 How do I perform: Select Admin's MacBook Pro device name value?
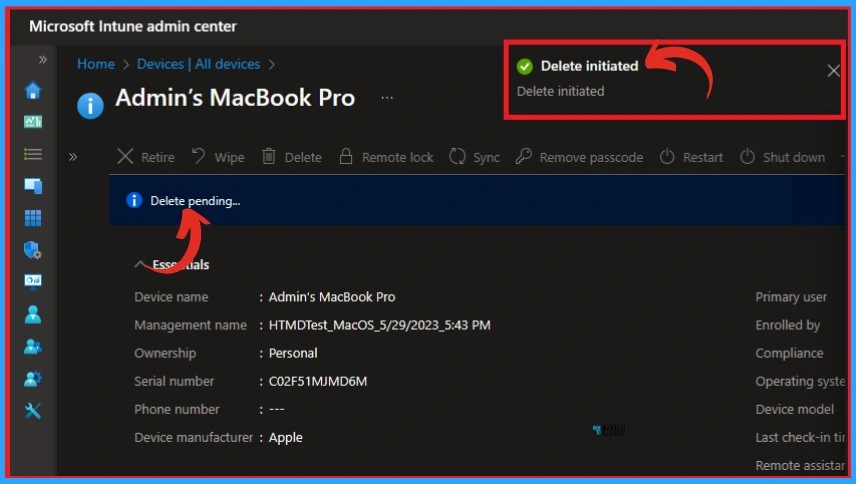pos(332,297)
